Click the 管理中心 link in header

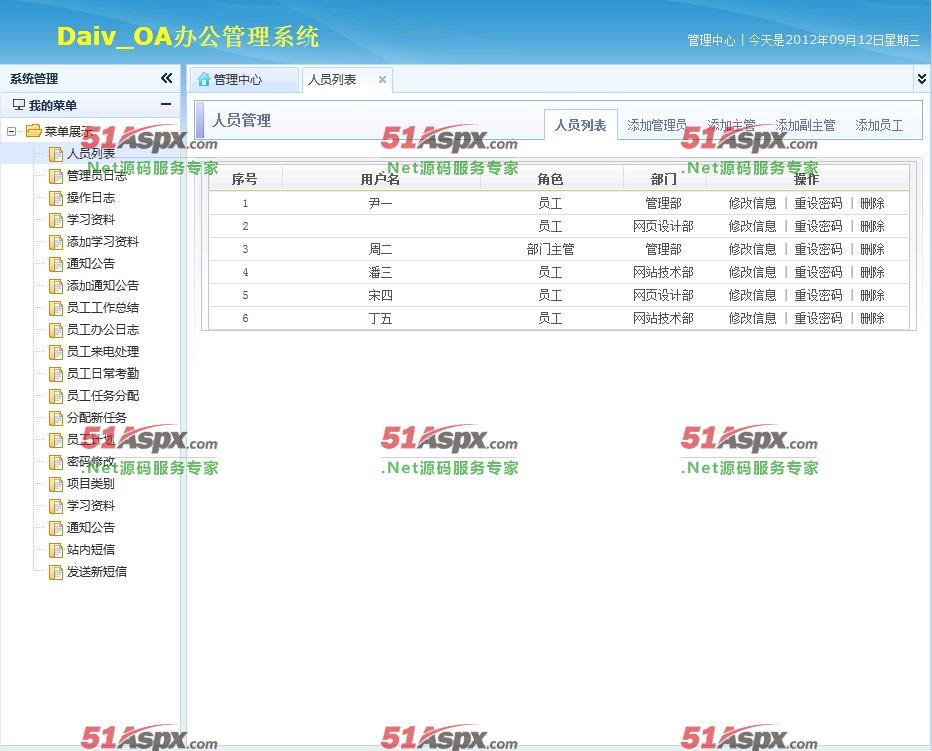[x=711, y=40]
